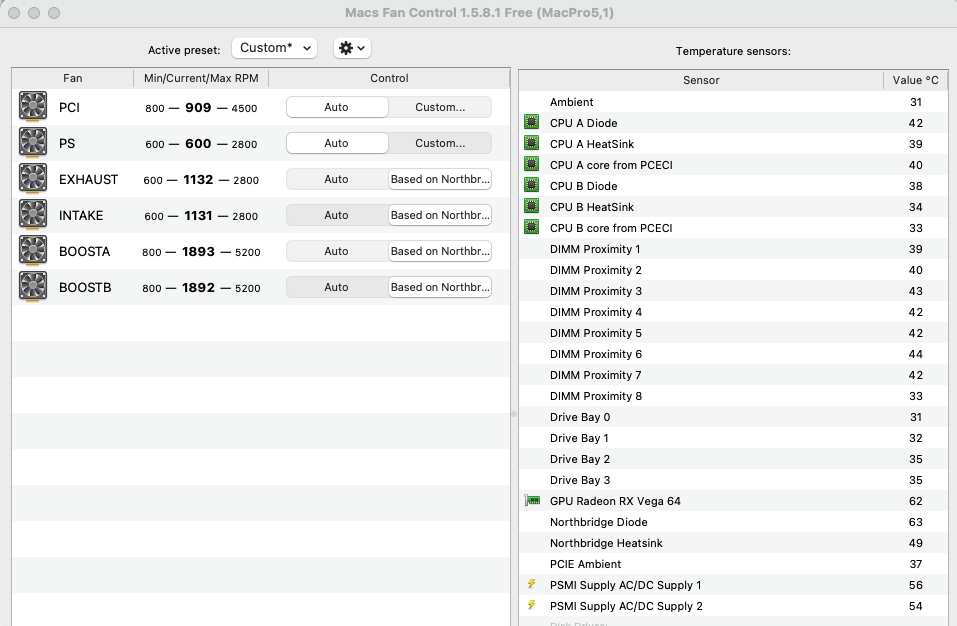Click the BOOSTB fan icon
Screen dimensions: 957x626
click(33, 287)
